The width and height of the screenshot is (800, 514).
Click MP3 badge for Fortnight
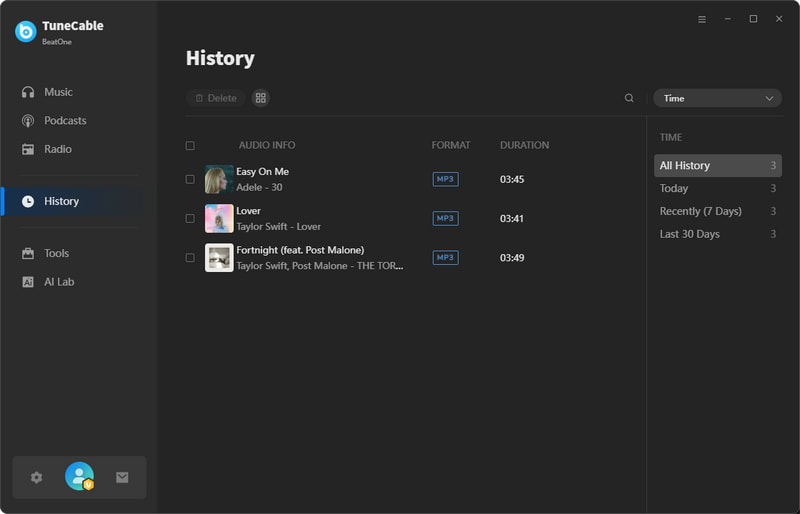[x=445, y=258]
